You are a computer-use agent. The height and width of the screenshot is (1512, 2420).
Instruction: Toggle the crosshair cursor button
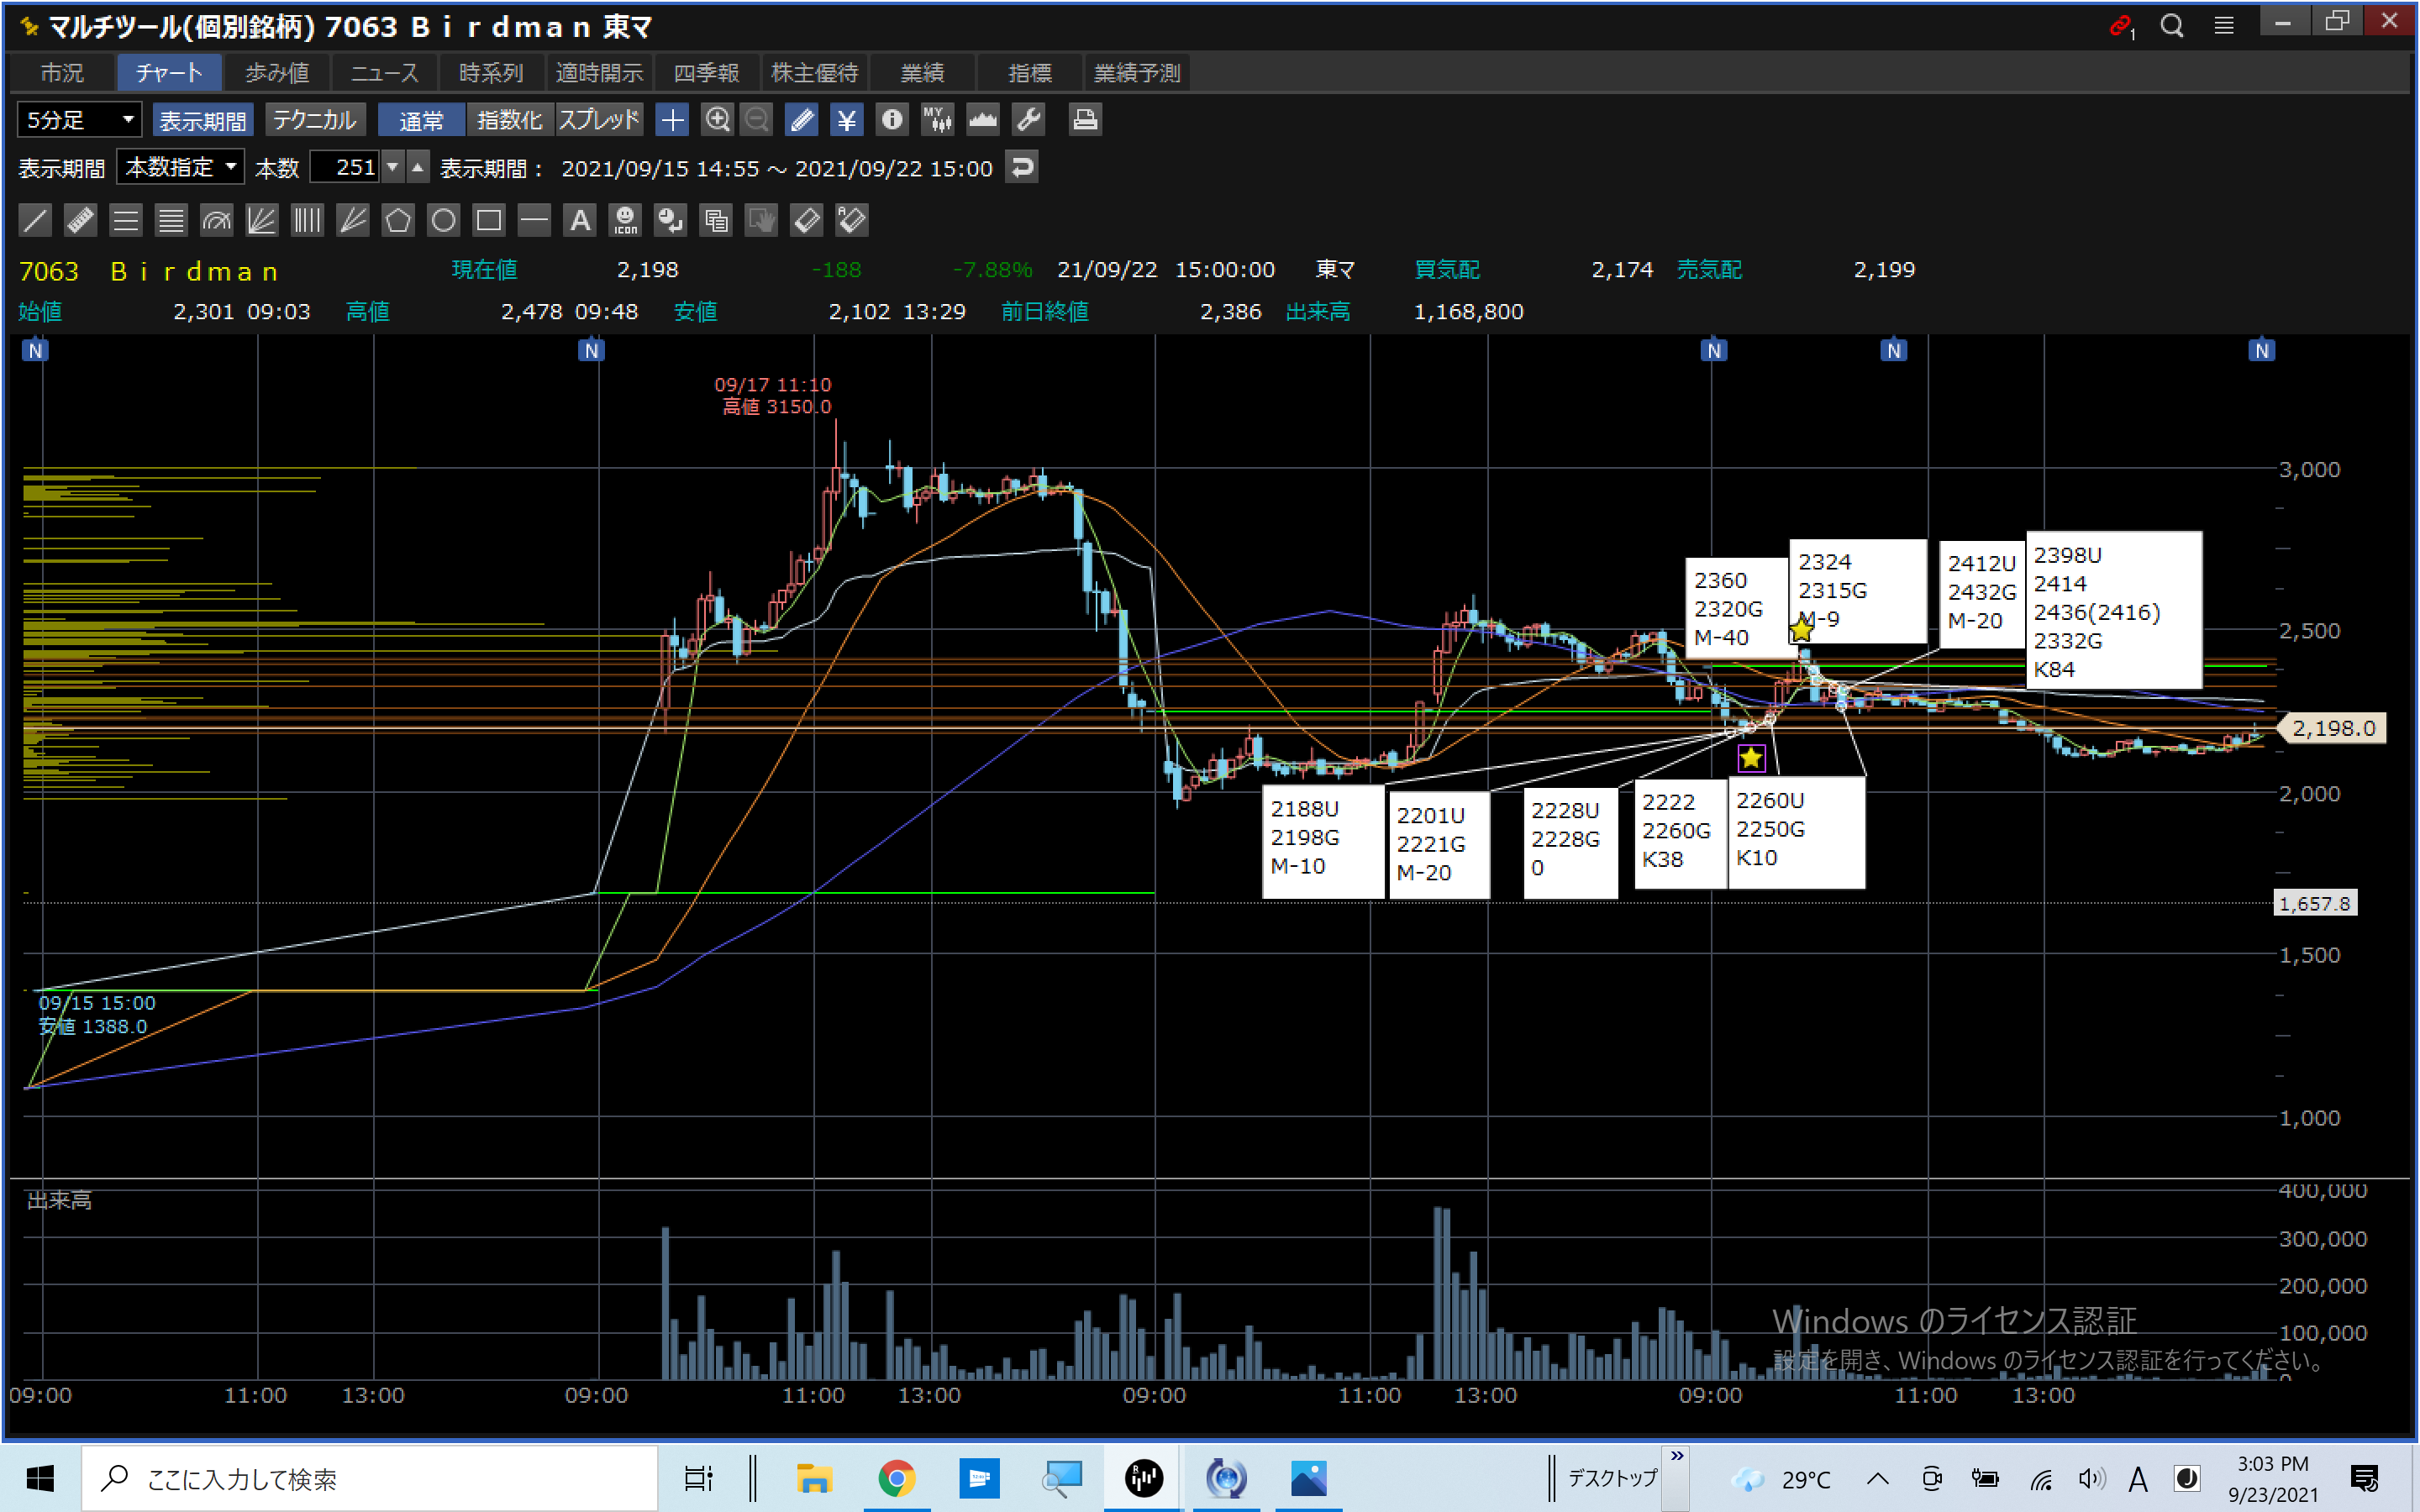(672, 120)
